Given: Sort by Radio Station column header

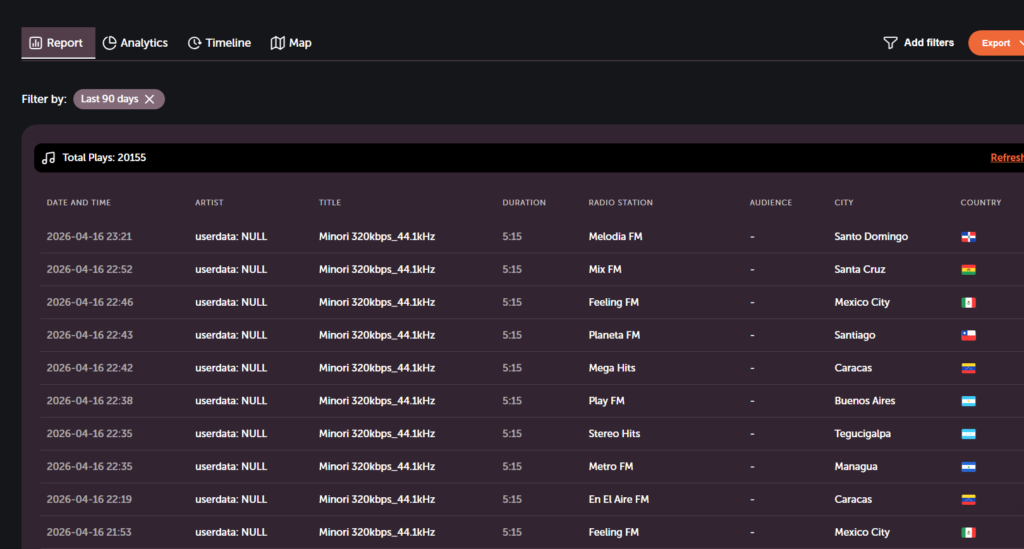Looking at the screenshot, I should click(x=620, y=203).
